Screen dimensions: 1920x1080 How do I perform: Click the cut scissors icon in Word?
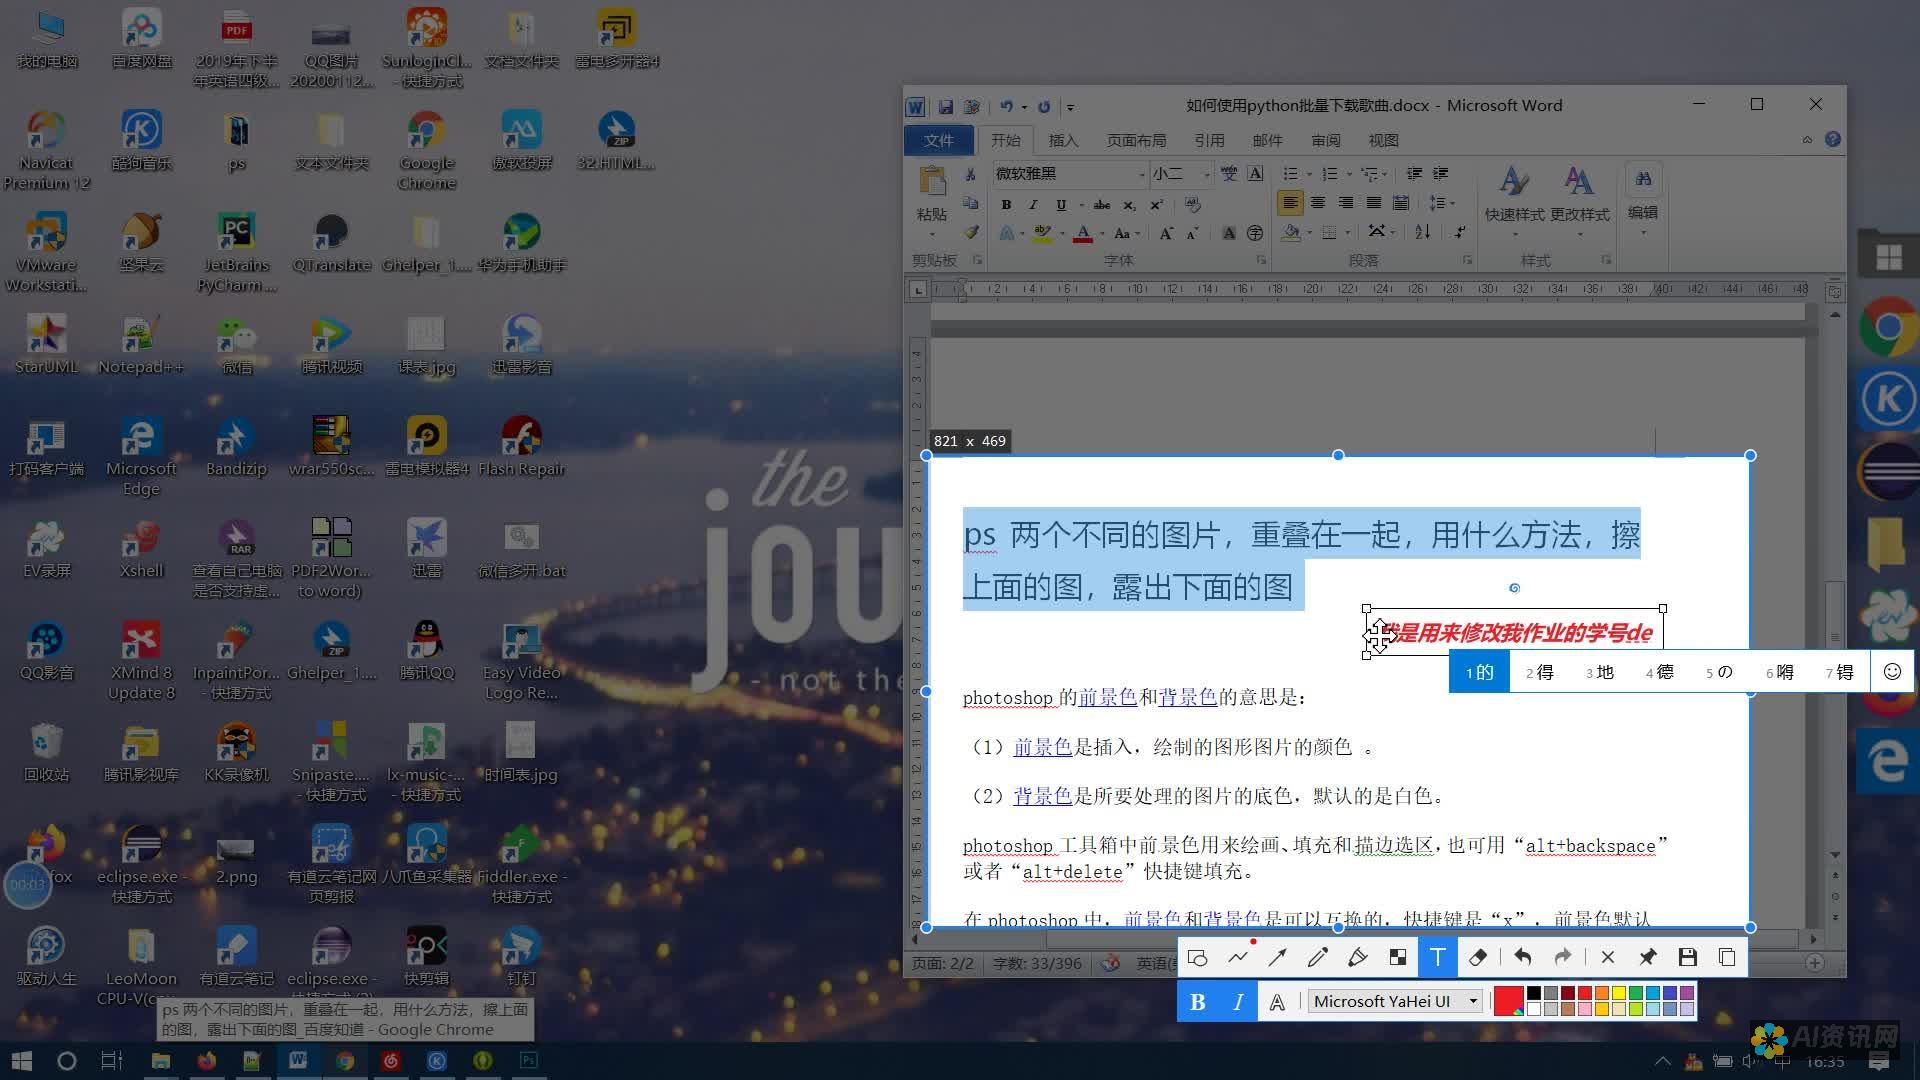click(970, 174)
